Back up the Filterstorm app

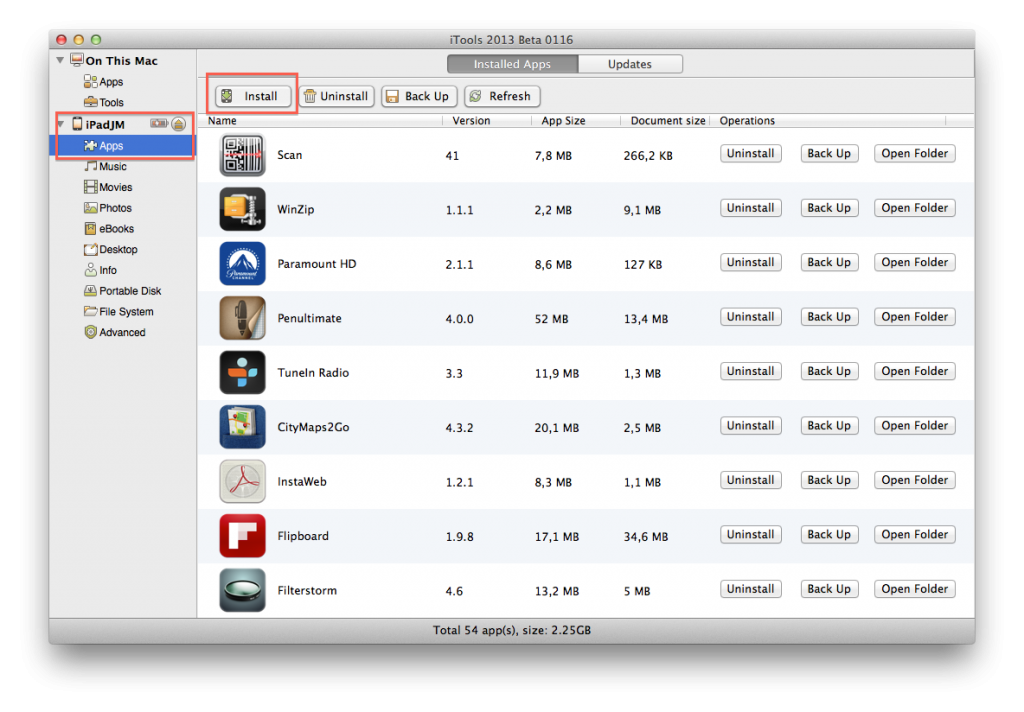point(829,589)
